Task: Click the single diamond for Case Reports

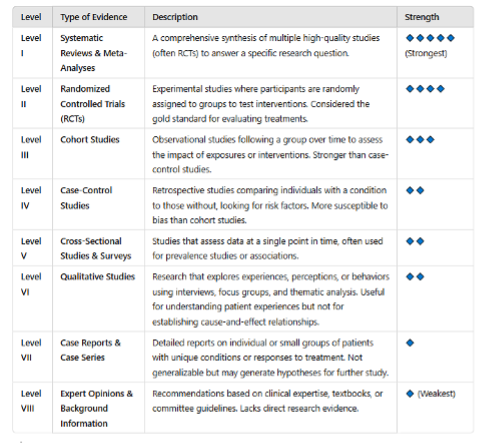Action: [410, 343]
